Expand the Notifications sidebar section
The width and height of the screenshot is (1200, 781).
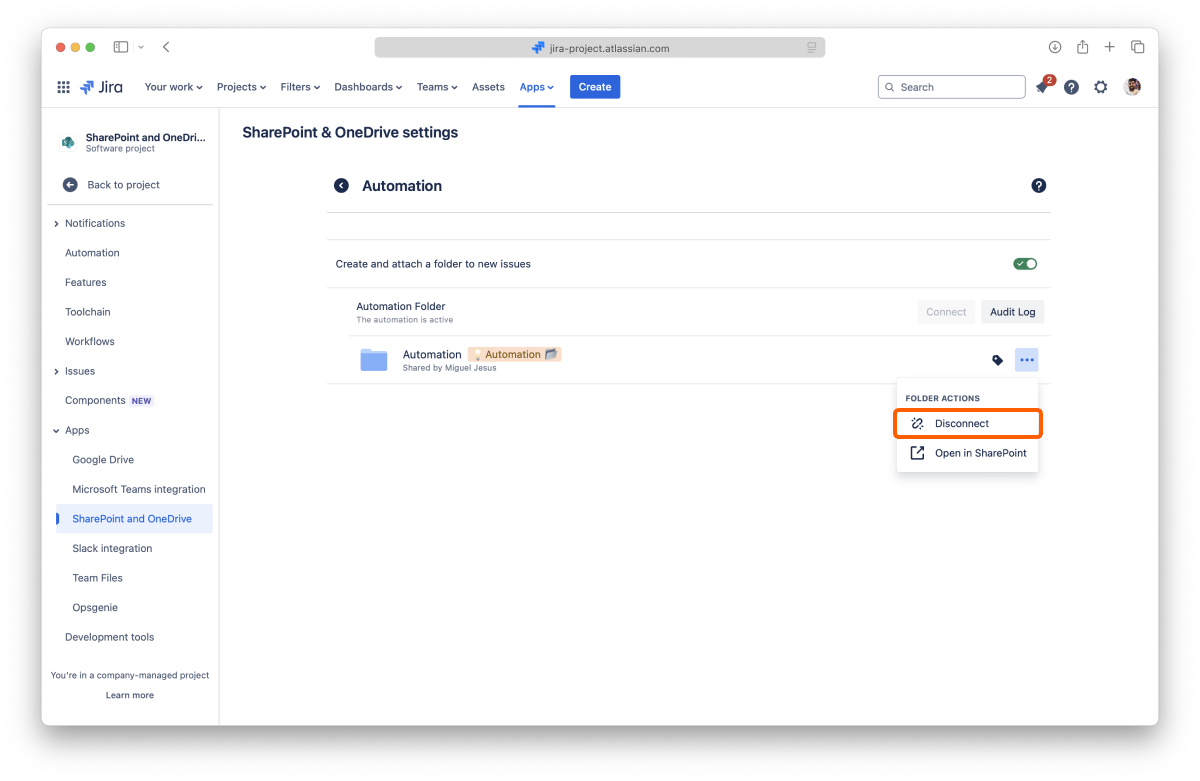click(x=56, y=223)
